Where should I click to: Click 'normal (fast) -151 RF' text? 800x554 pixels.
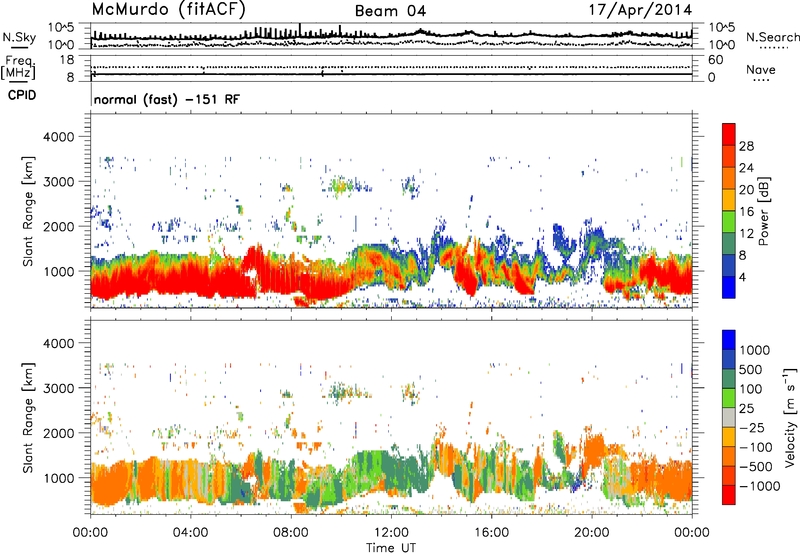pos(166,99)
